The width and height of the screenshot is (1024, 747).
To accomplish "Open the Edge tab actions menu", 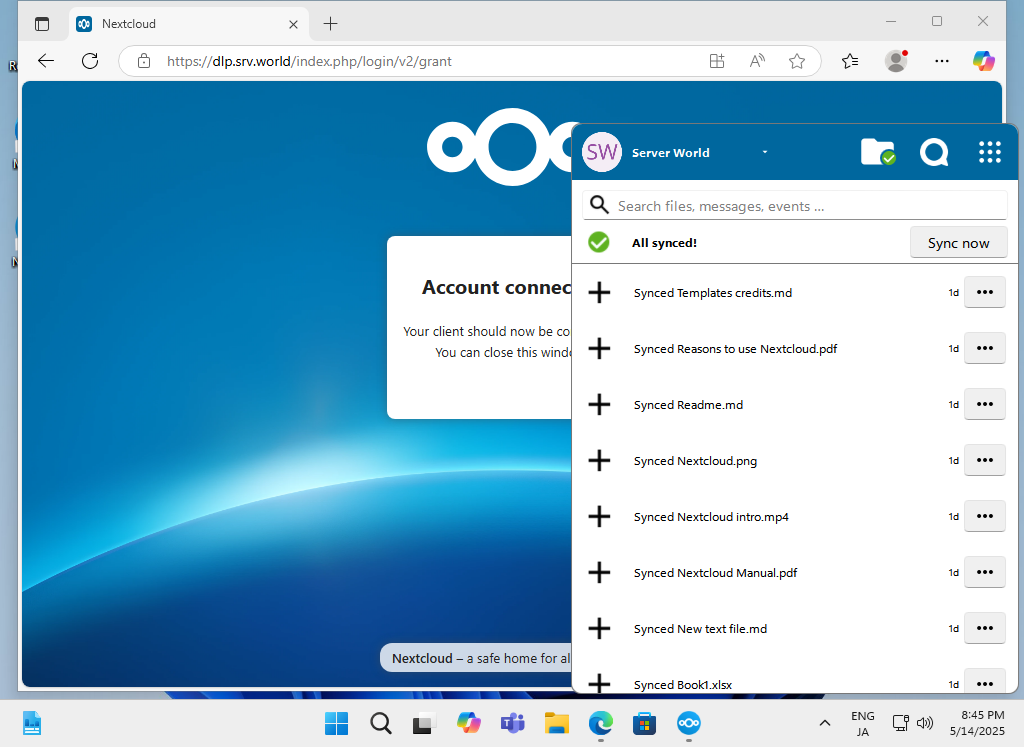I will coord(42,24).
